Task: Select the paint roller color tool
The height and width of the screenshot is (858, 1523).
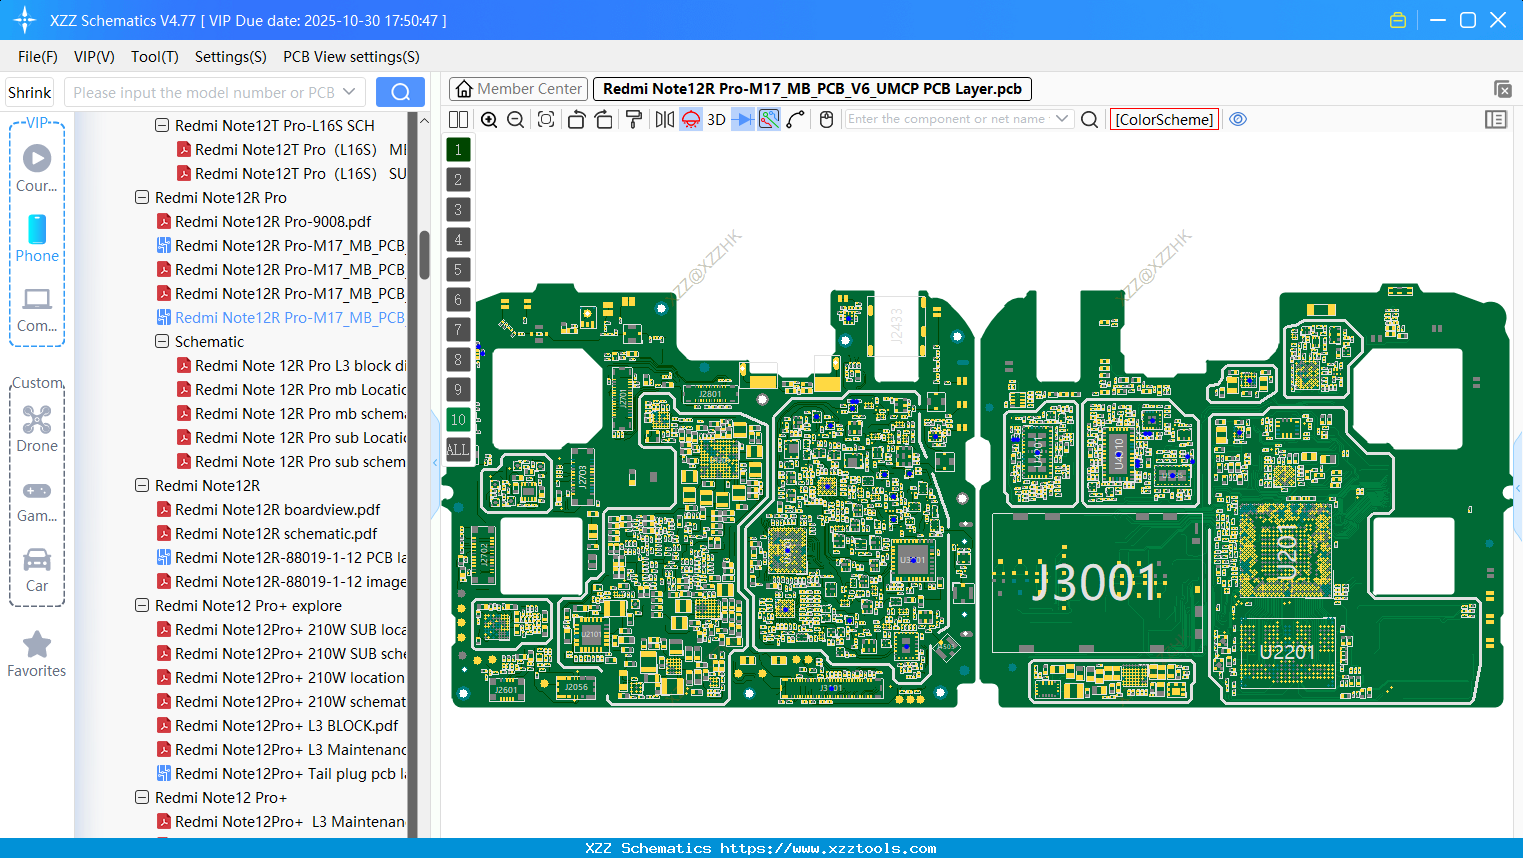Action: point(633,119)
